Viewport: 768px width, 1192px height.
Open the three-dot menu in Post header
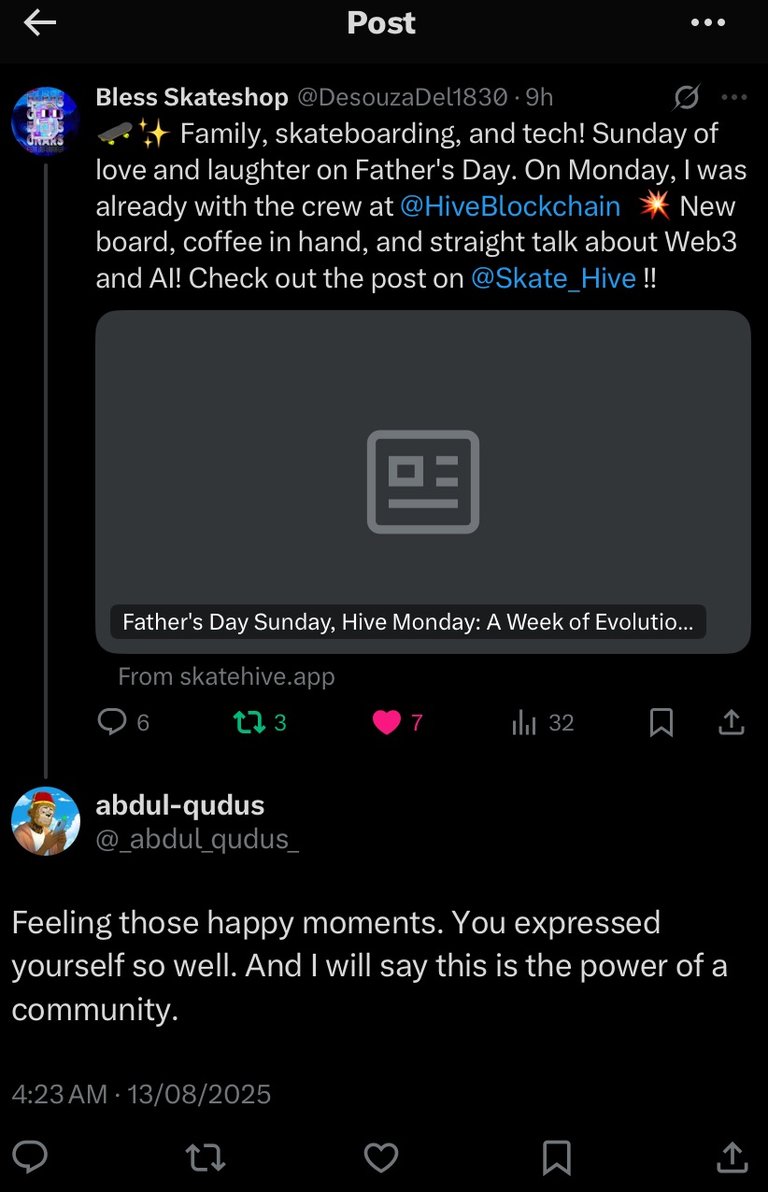(708, 24)
